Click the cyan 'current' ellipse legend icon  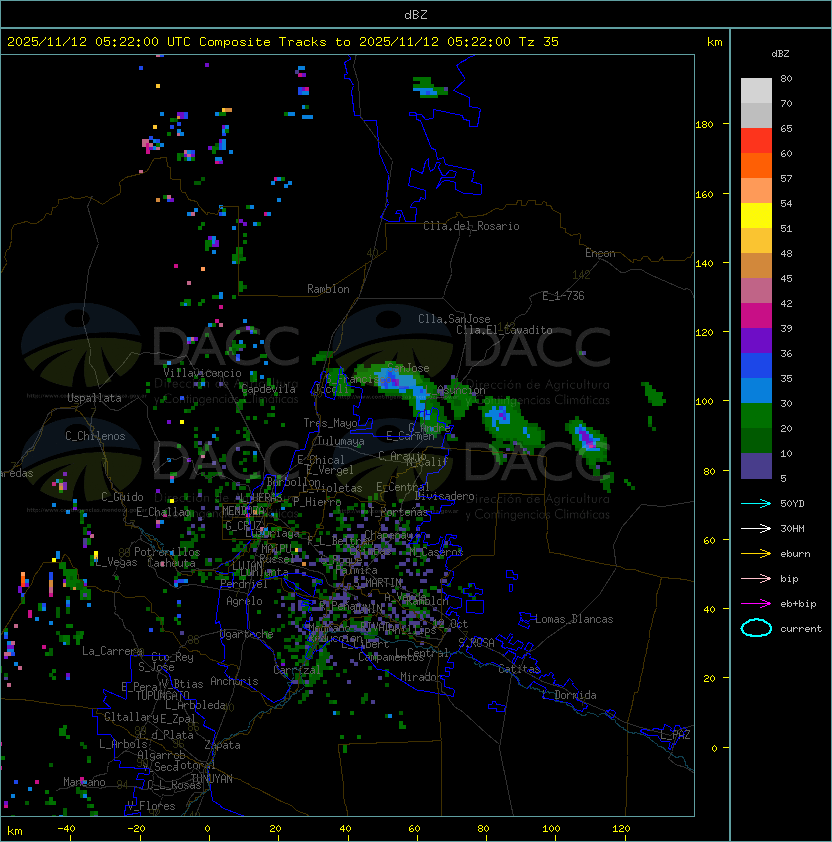(756, 628)
